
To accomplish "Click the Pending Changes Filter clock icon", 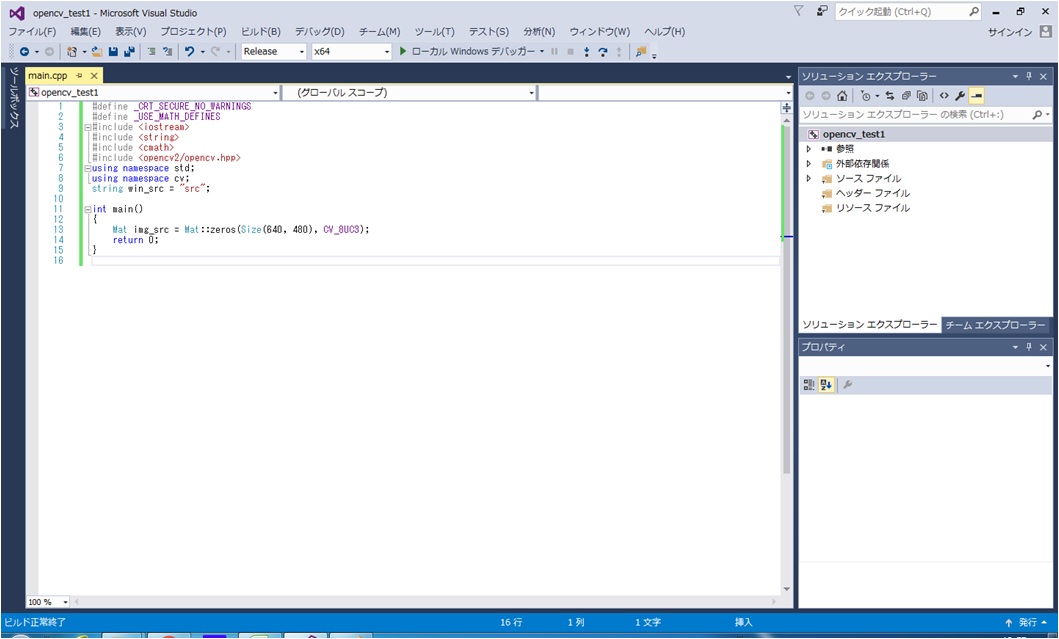I will 866,96.
